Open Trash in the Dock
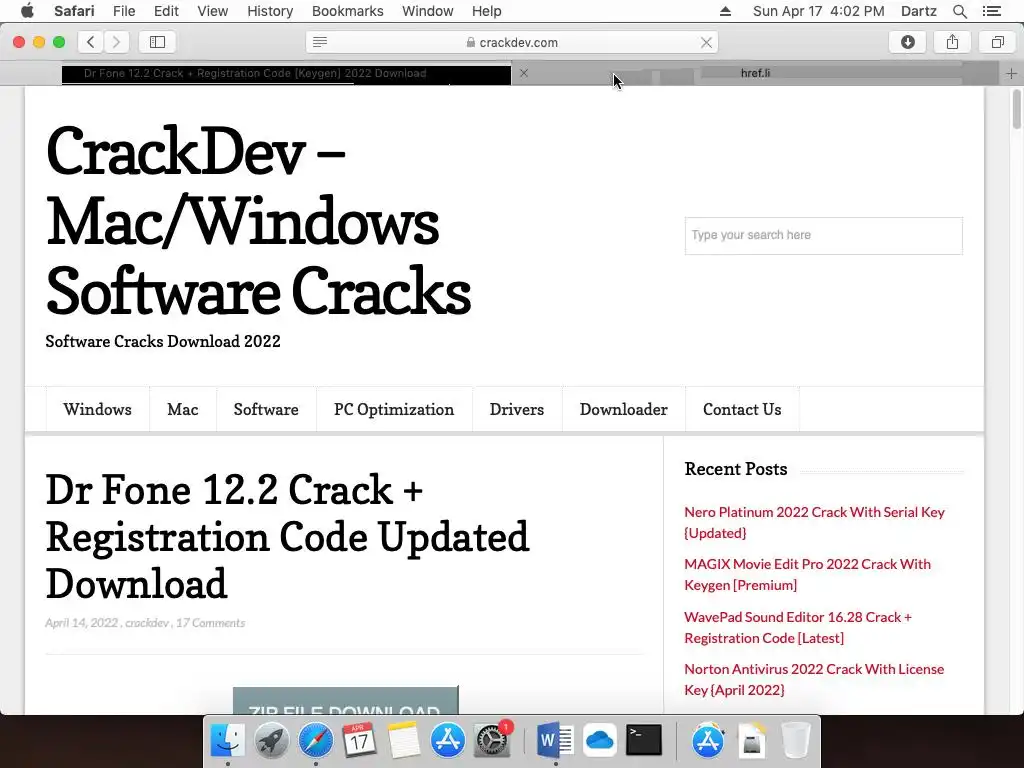Viewport: 1024px width, 768px height. click(795, 741)
